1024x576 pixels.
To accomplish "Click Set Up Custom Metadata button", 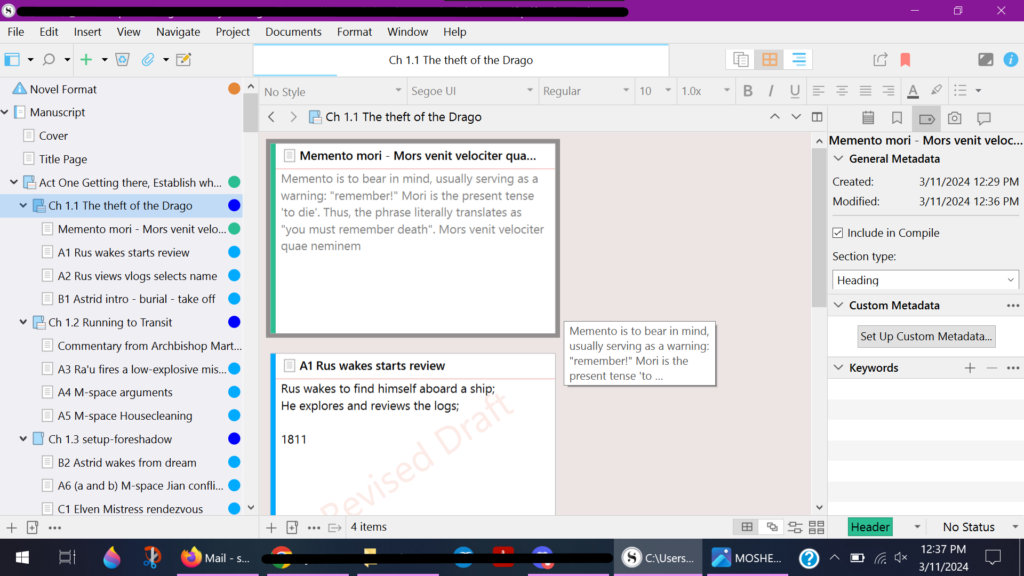I will (x=925, y=336).
